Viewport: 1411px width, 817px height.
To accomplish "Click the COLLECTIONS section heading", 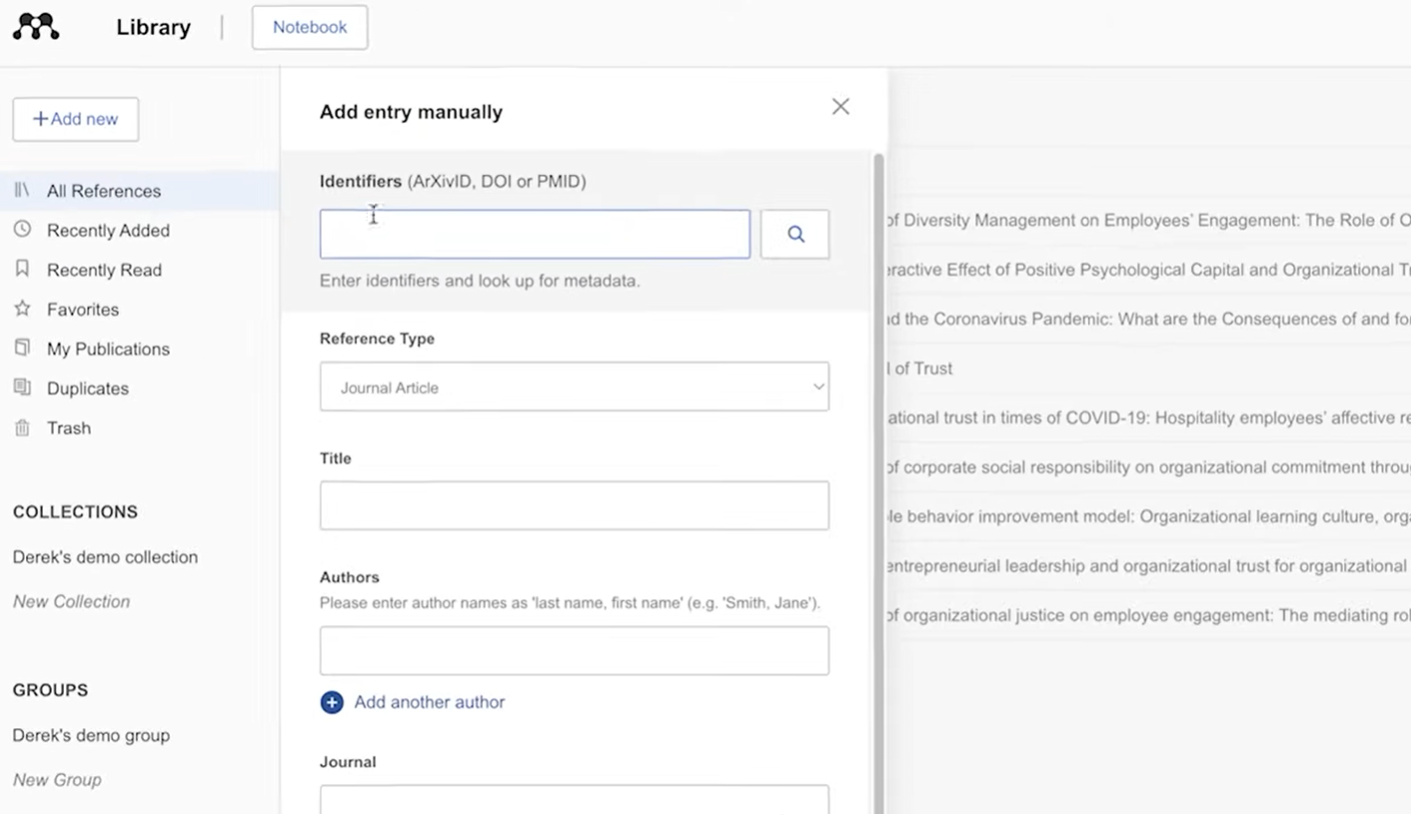I will click(75, 512).
